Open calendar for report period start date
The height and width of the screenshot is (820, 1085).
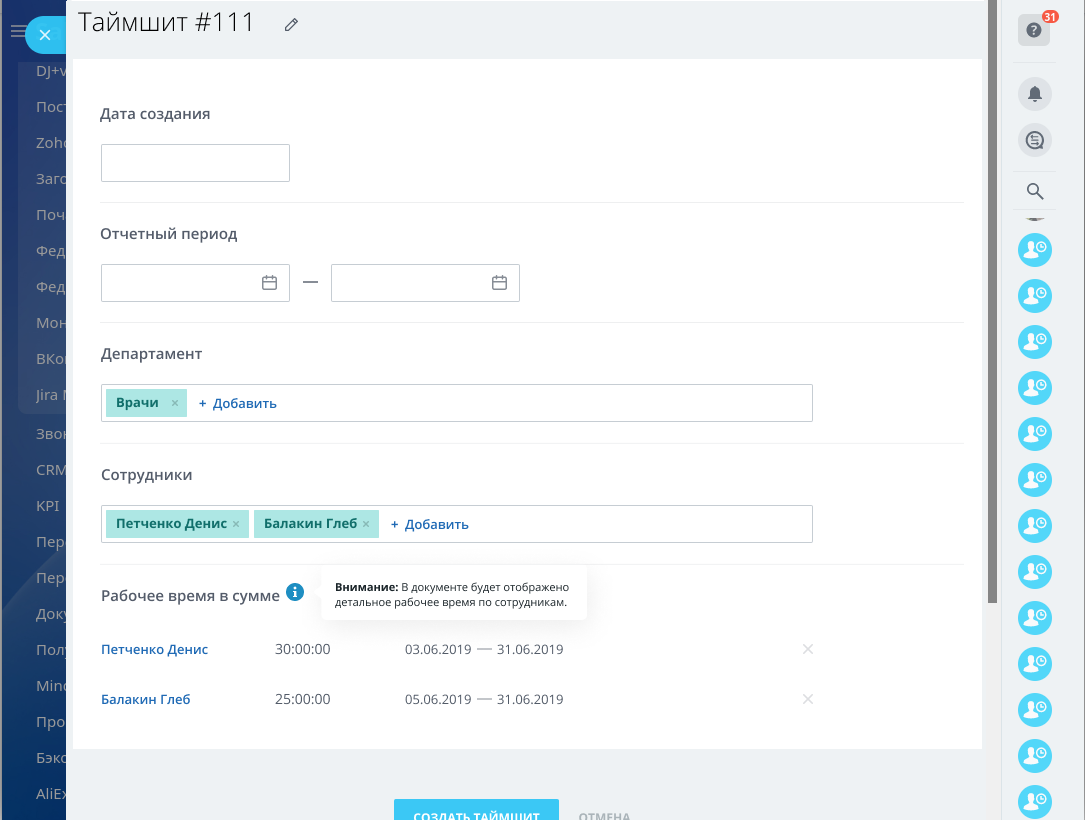pyautogui.click(x=269, y=283)
